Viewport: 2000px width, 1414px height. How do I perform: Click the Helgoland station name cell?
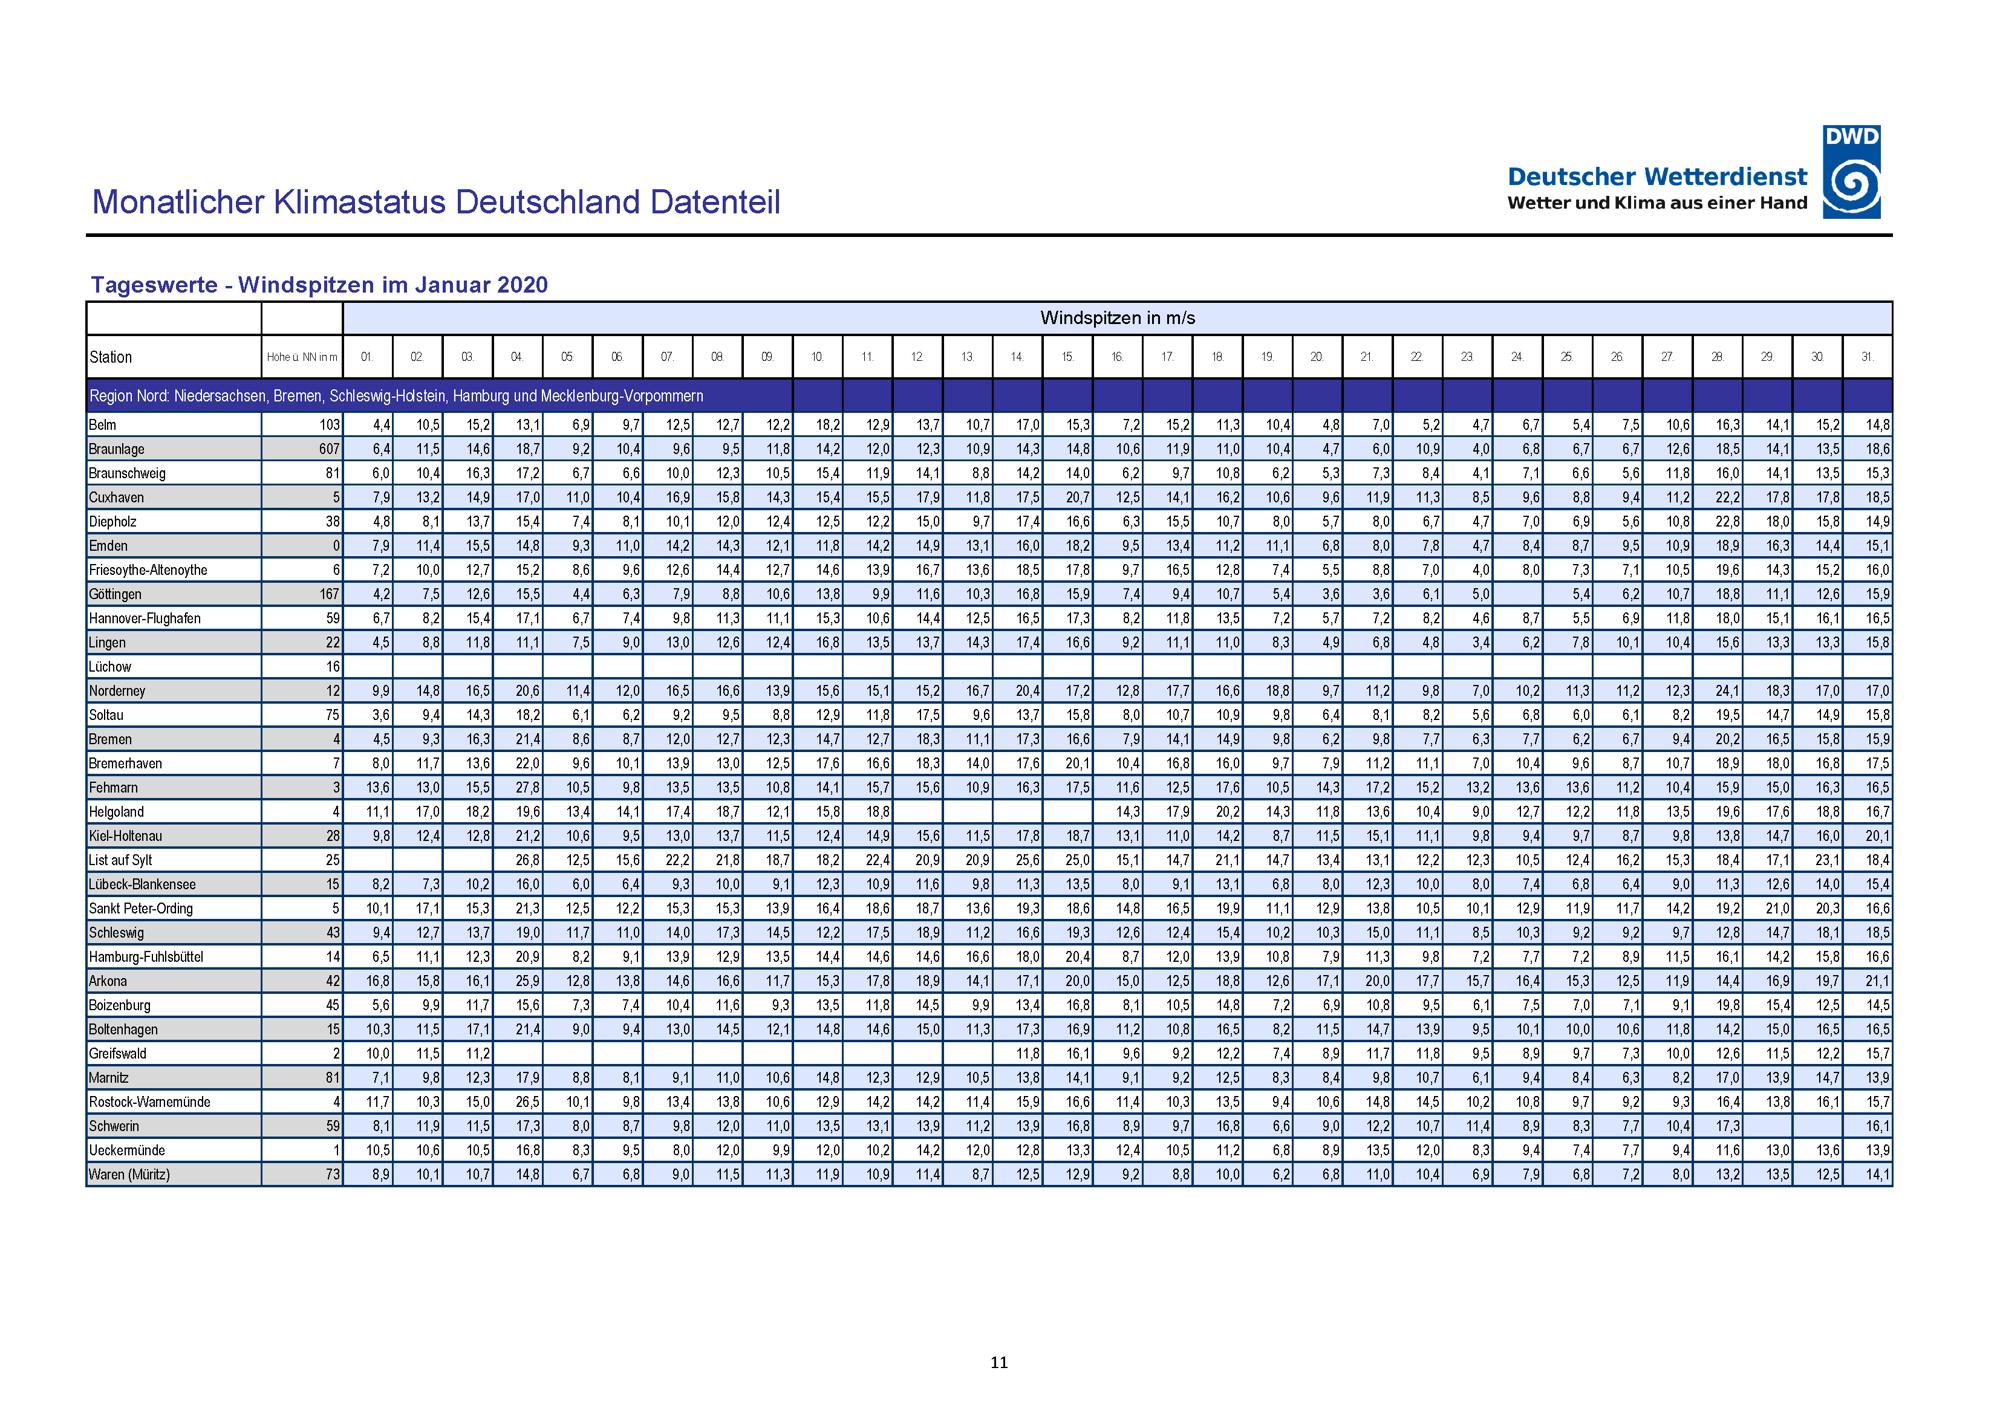pyautogui.click(x=174, y=812)
